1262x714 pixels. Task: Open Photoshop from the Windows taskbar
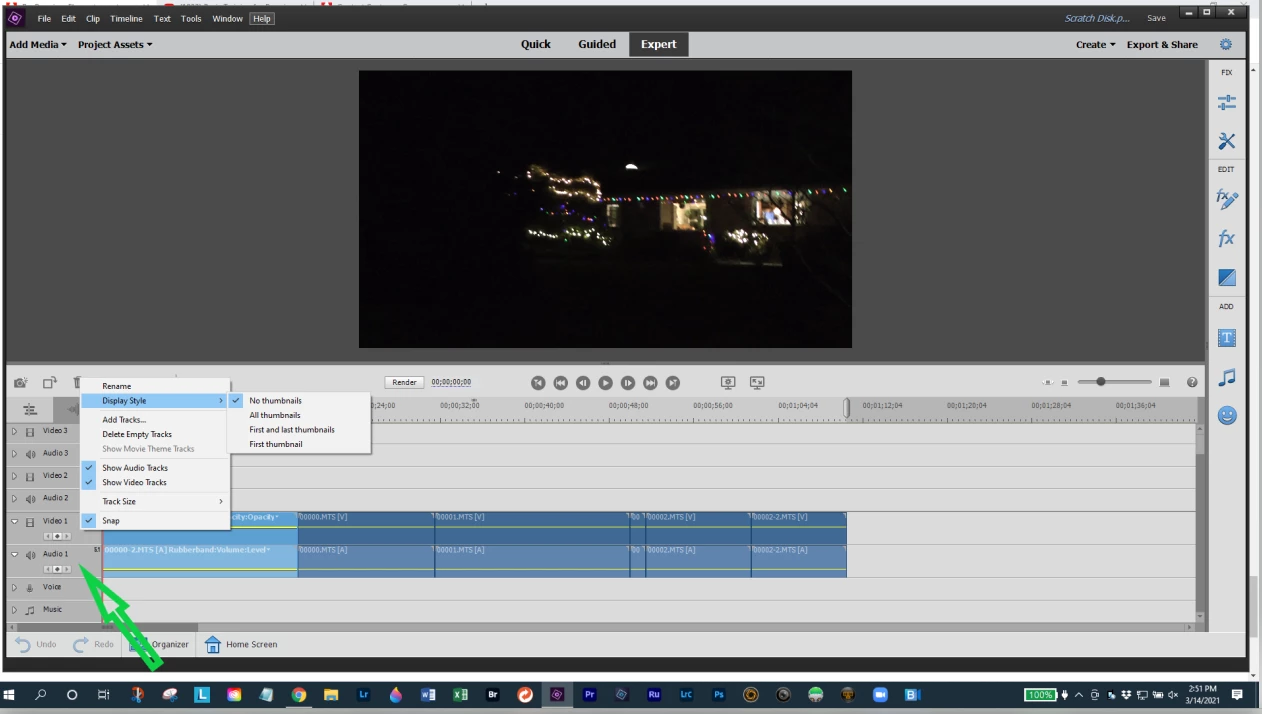pos(718,695)
